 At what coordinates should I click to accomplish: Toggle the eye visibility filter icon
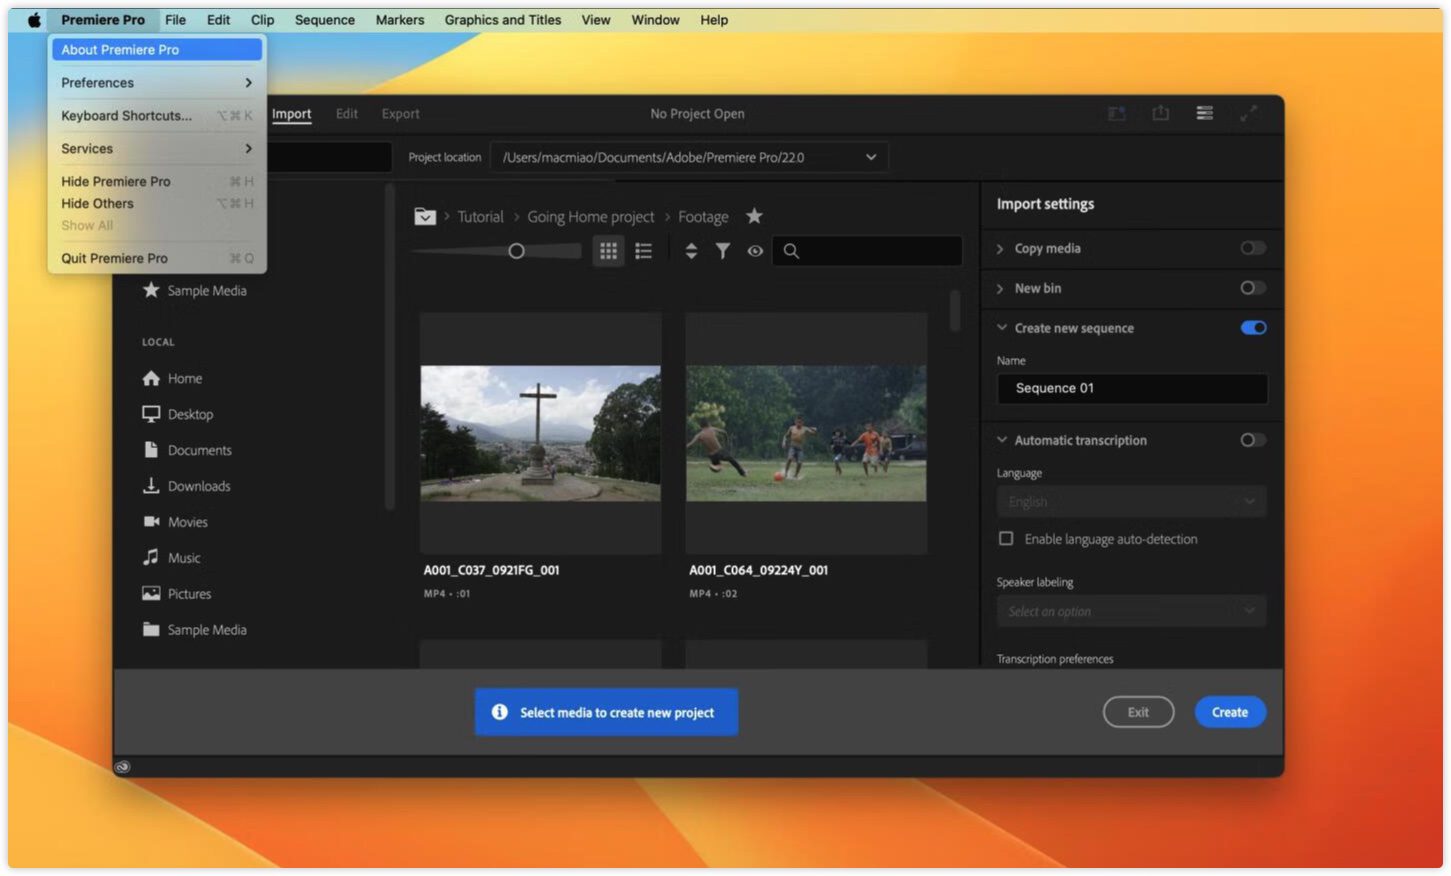click(x=755, y=251)
